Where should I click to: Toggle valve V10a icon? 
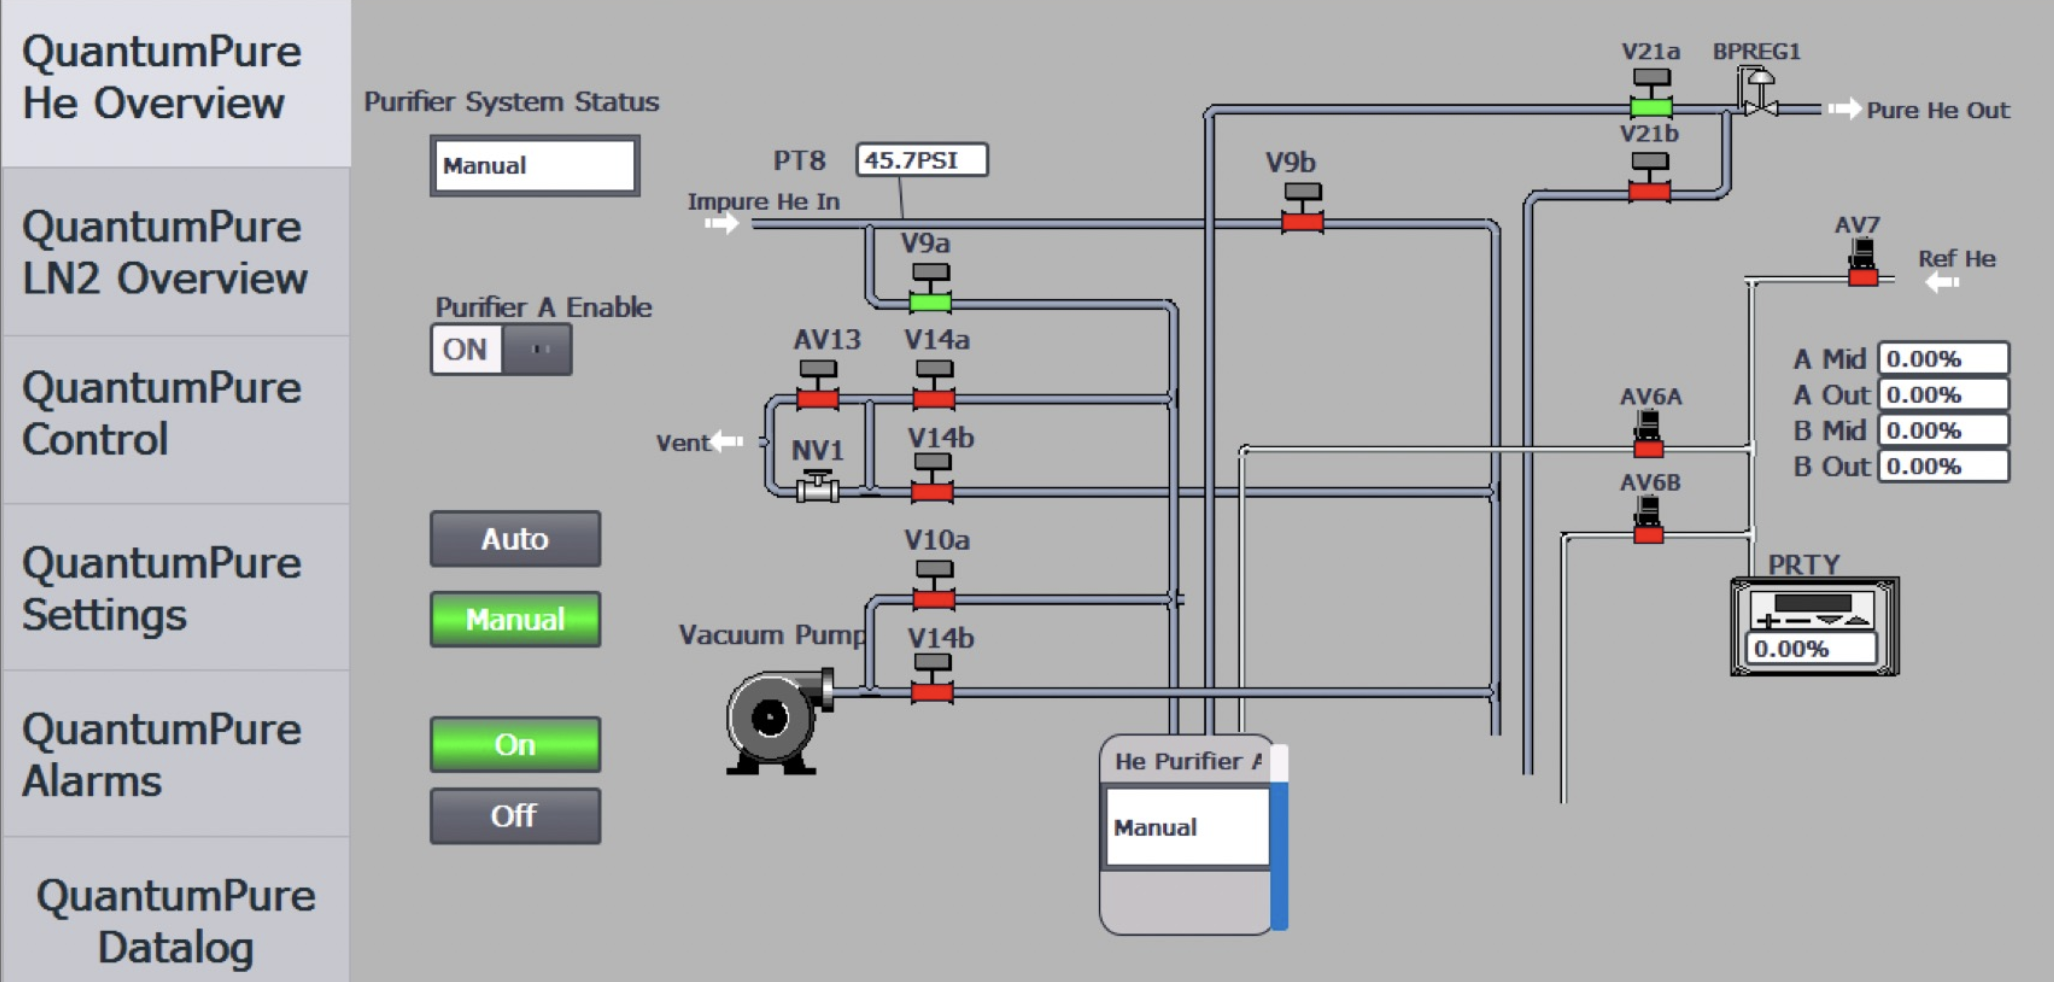coord(934,586)
